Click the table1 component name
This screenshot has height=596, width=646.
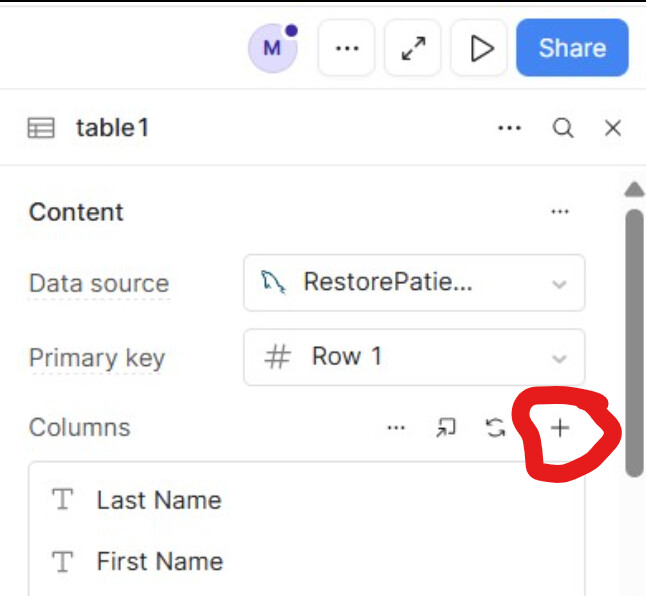coord(113,128)
